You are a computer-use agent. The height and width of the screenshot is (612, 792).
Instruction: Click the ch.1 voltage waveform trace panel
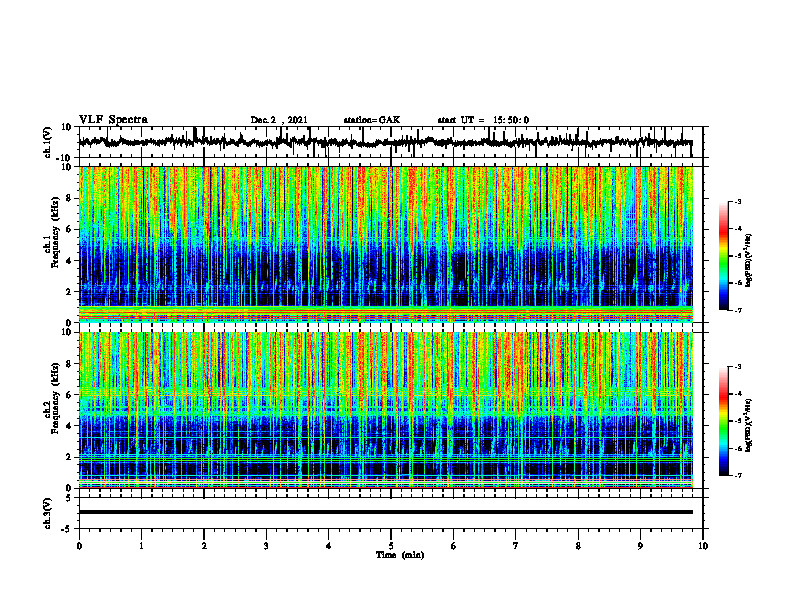pyautogui.click(x=391, y=142)
